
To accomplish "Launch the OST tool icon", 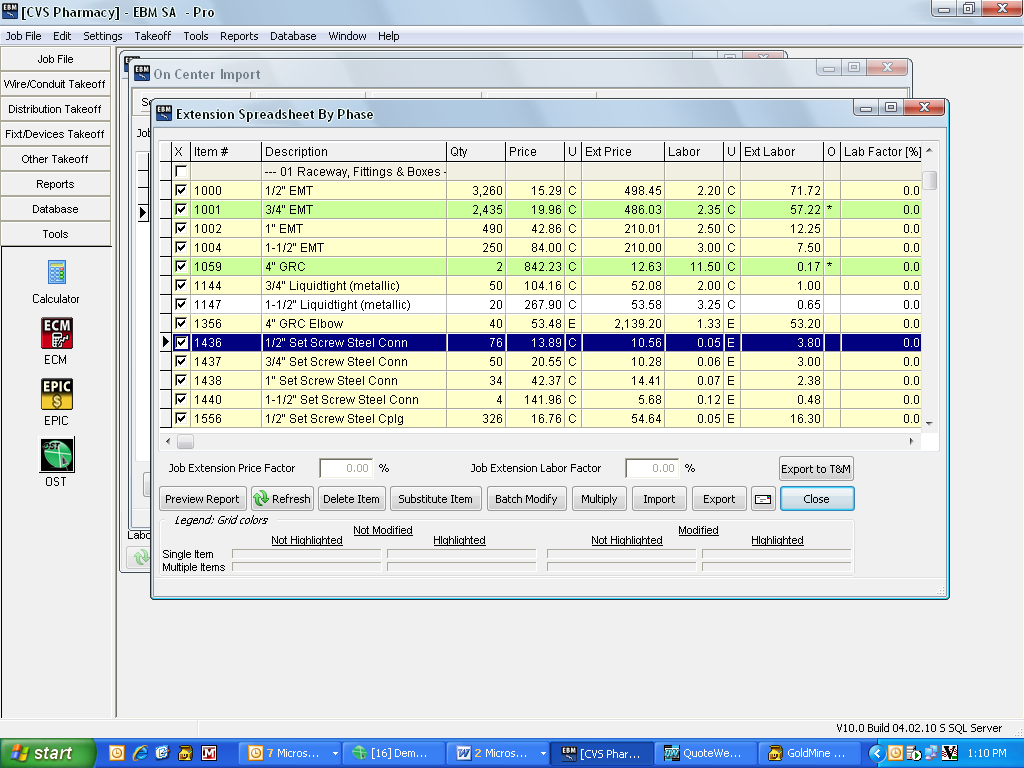I will 56,455.
